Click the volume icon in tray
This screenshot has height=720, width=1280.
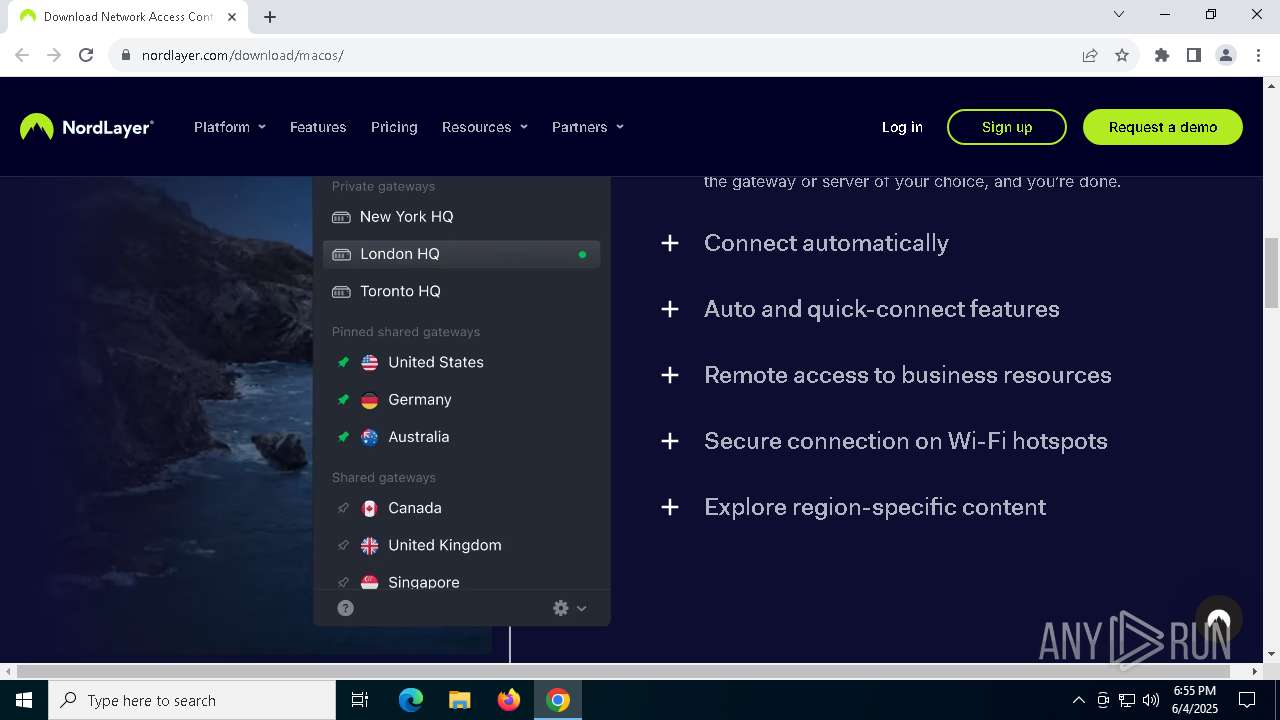tap(1151, 700)
